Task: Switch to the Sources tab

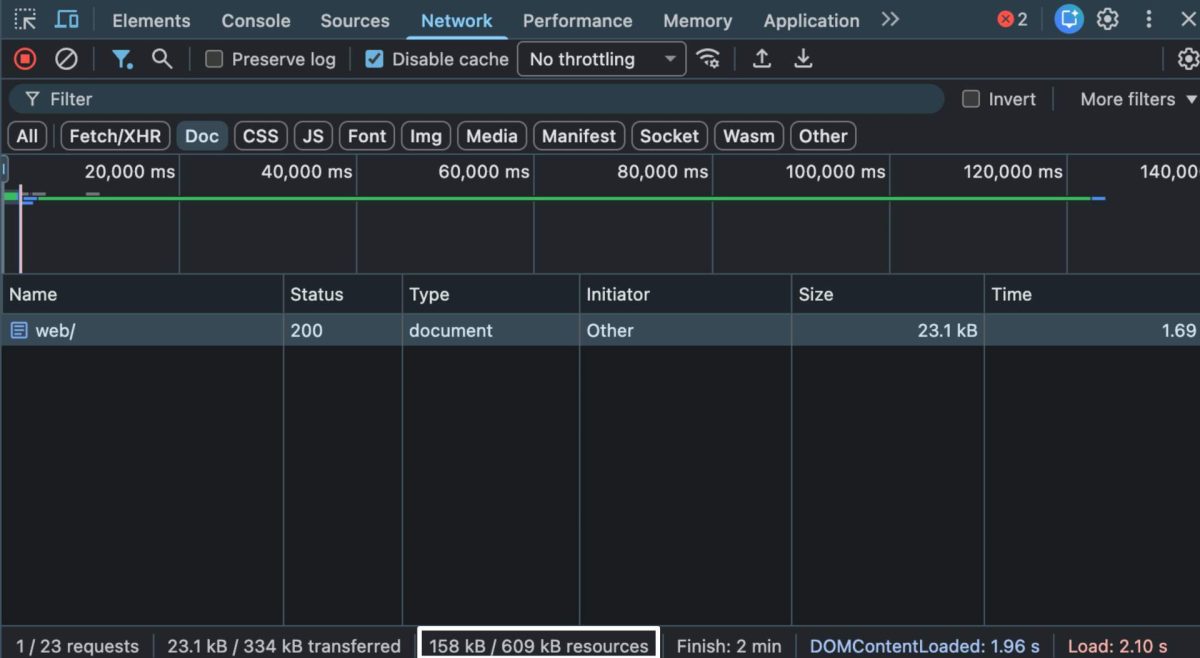Action: tap(355, 20)
